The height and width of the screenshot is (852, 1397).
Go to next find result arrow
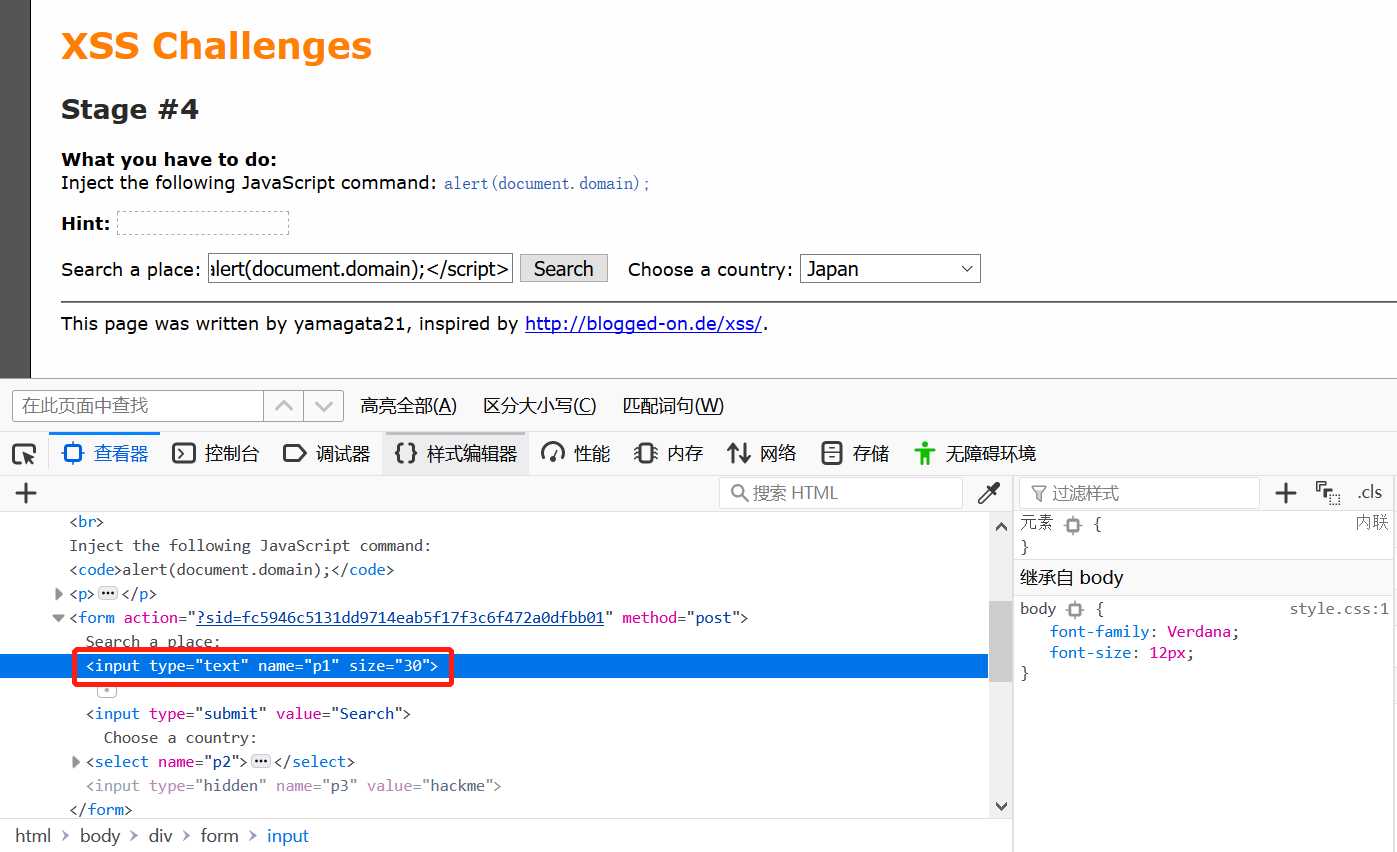point(323,405)
